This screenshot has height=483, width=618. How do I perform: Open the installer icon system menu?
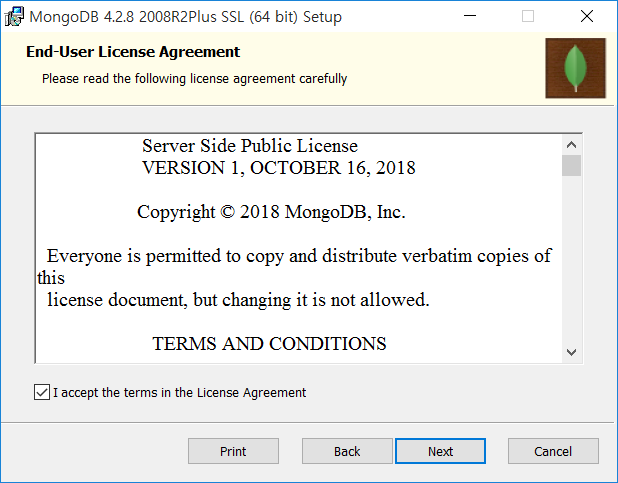click(x=14, y=17)
